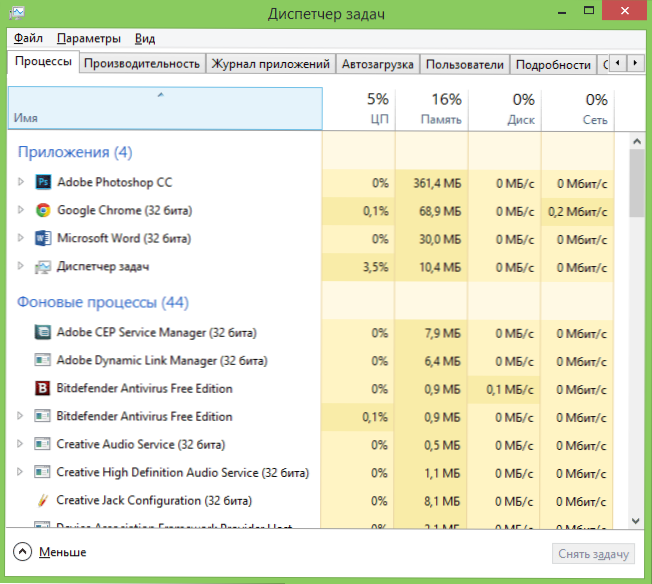The height and width of the screenshot is (584, 652).
Task: Click the Creative High Definition Audio Service icon
Action: [42, 472]
